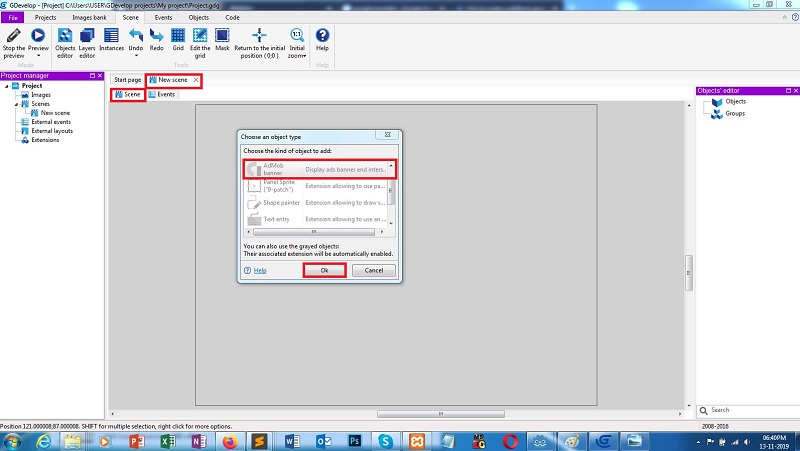Switch to the Images bank ribbon tab
Viewport: 800px width, 451px height.
89,17
